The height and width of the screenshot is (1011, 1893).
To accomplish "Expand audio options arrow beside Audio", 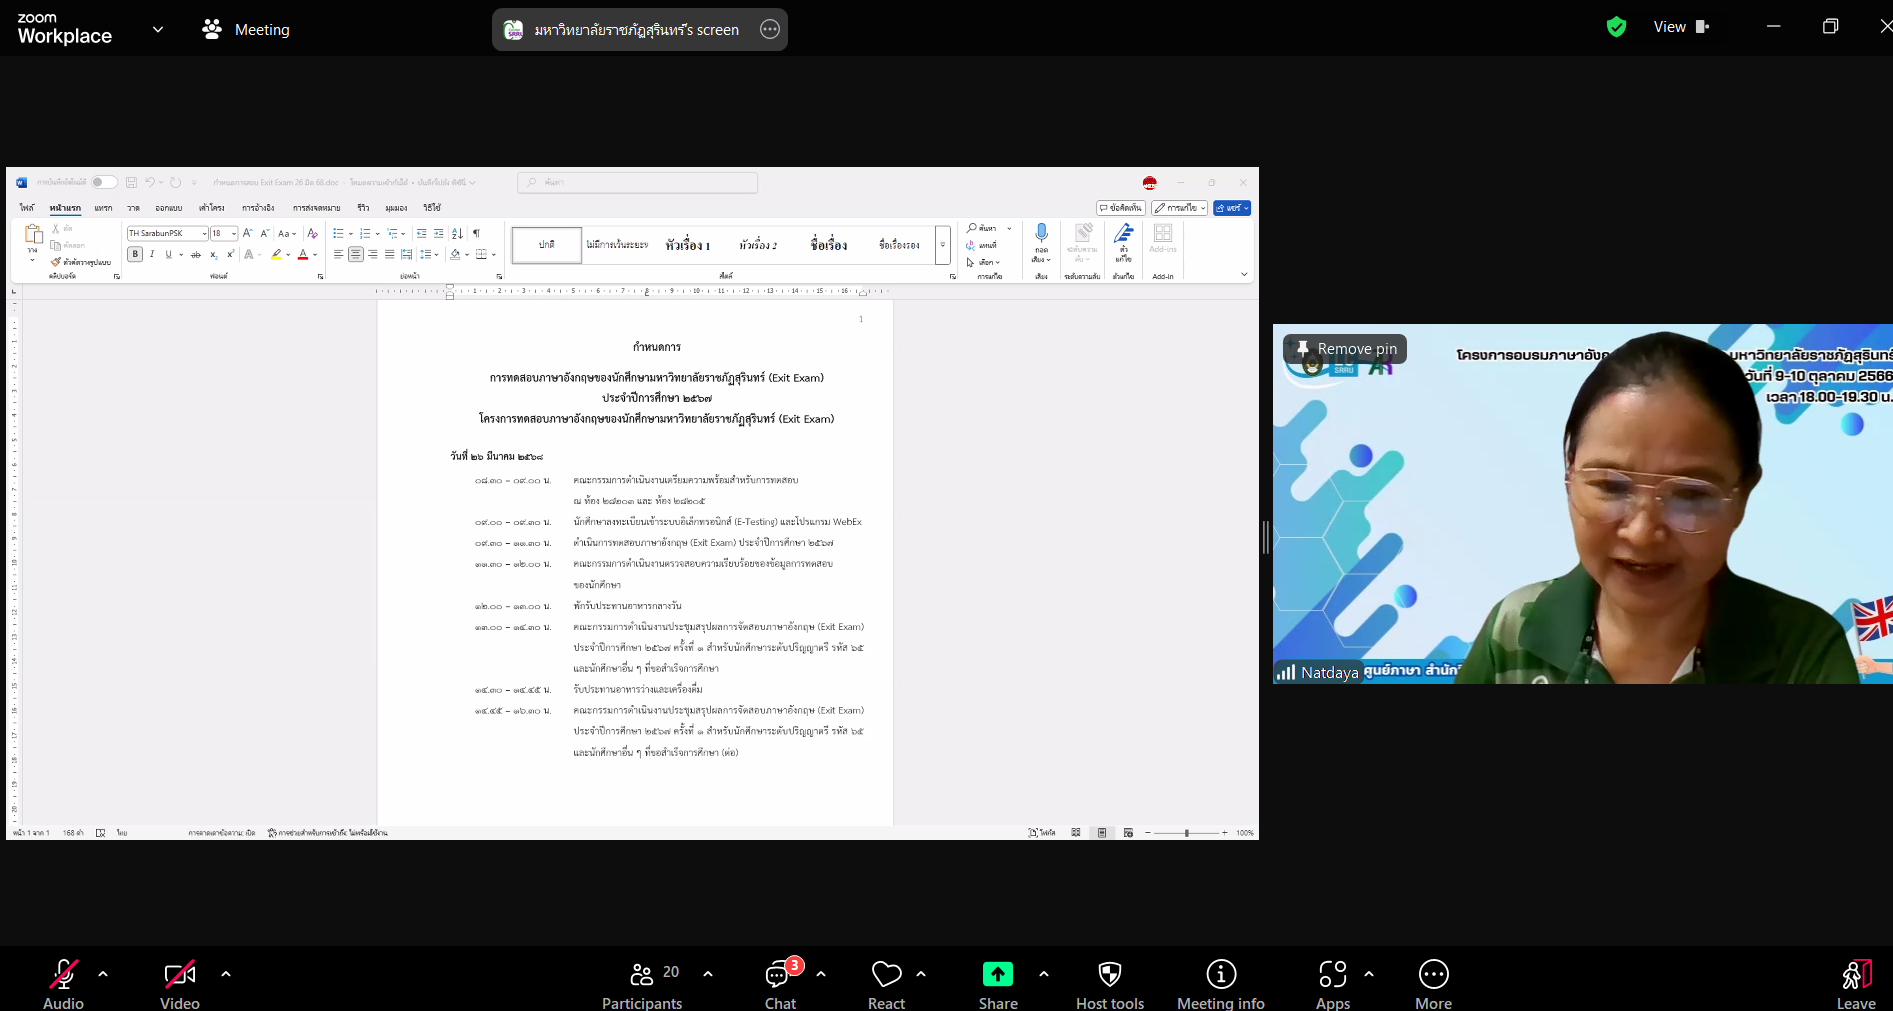I will [x=103, y=973].
